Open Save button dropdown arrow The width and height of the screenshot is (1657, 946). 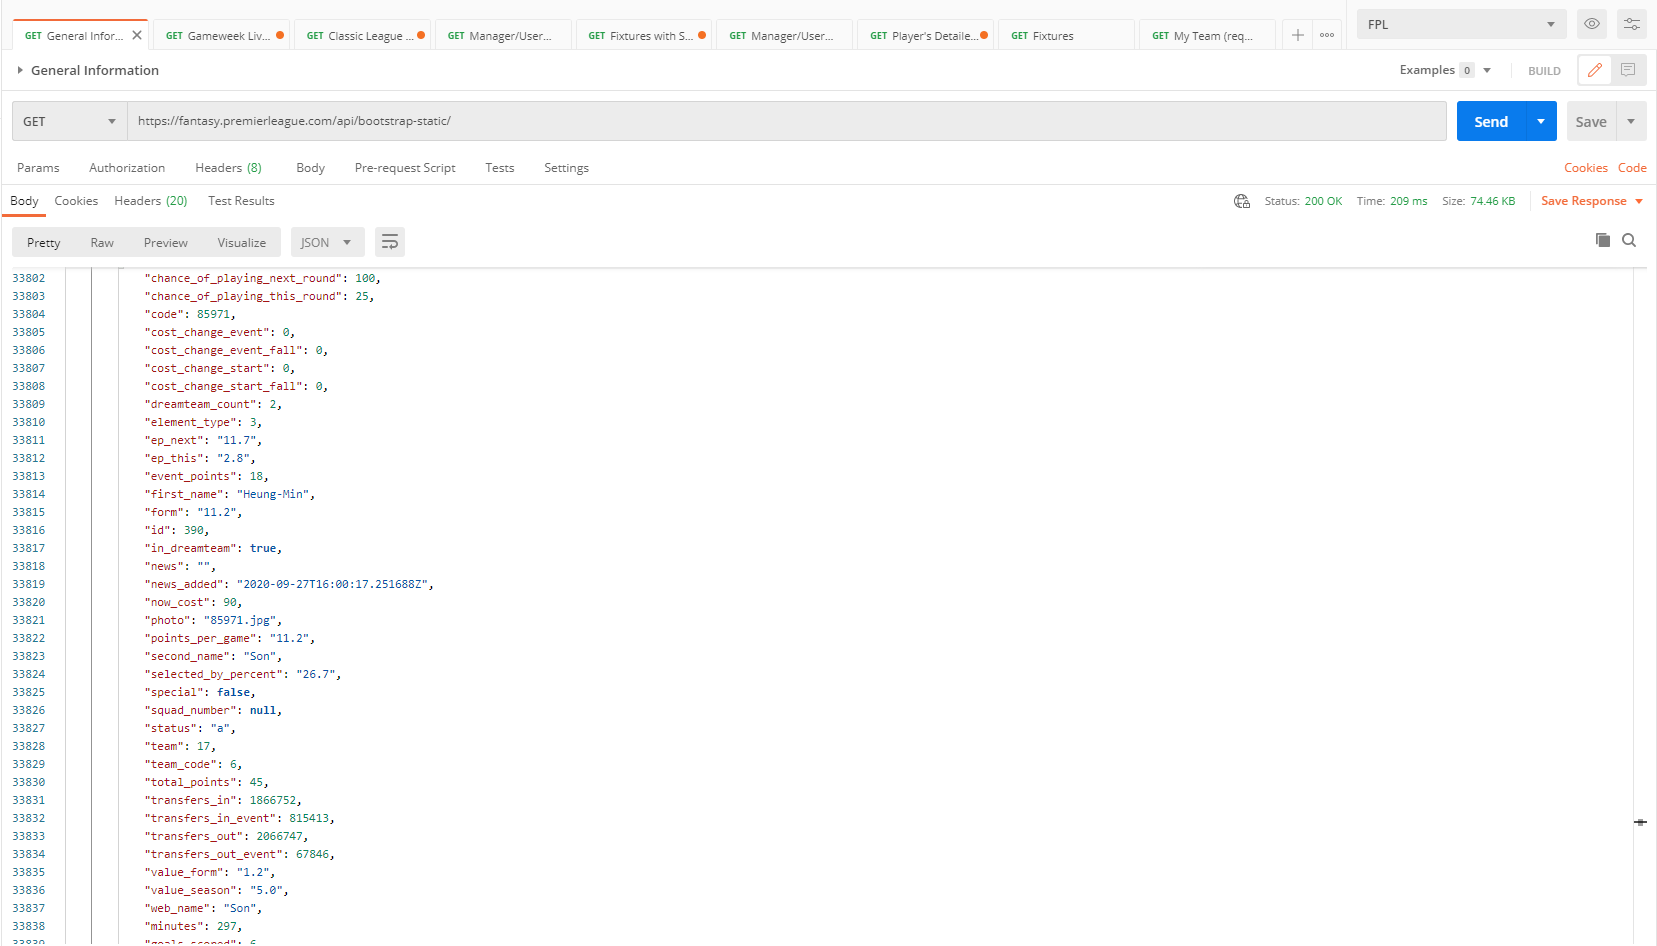(1631, 121)
